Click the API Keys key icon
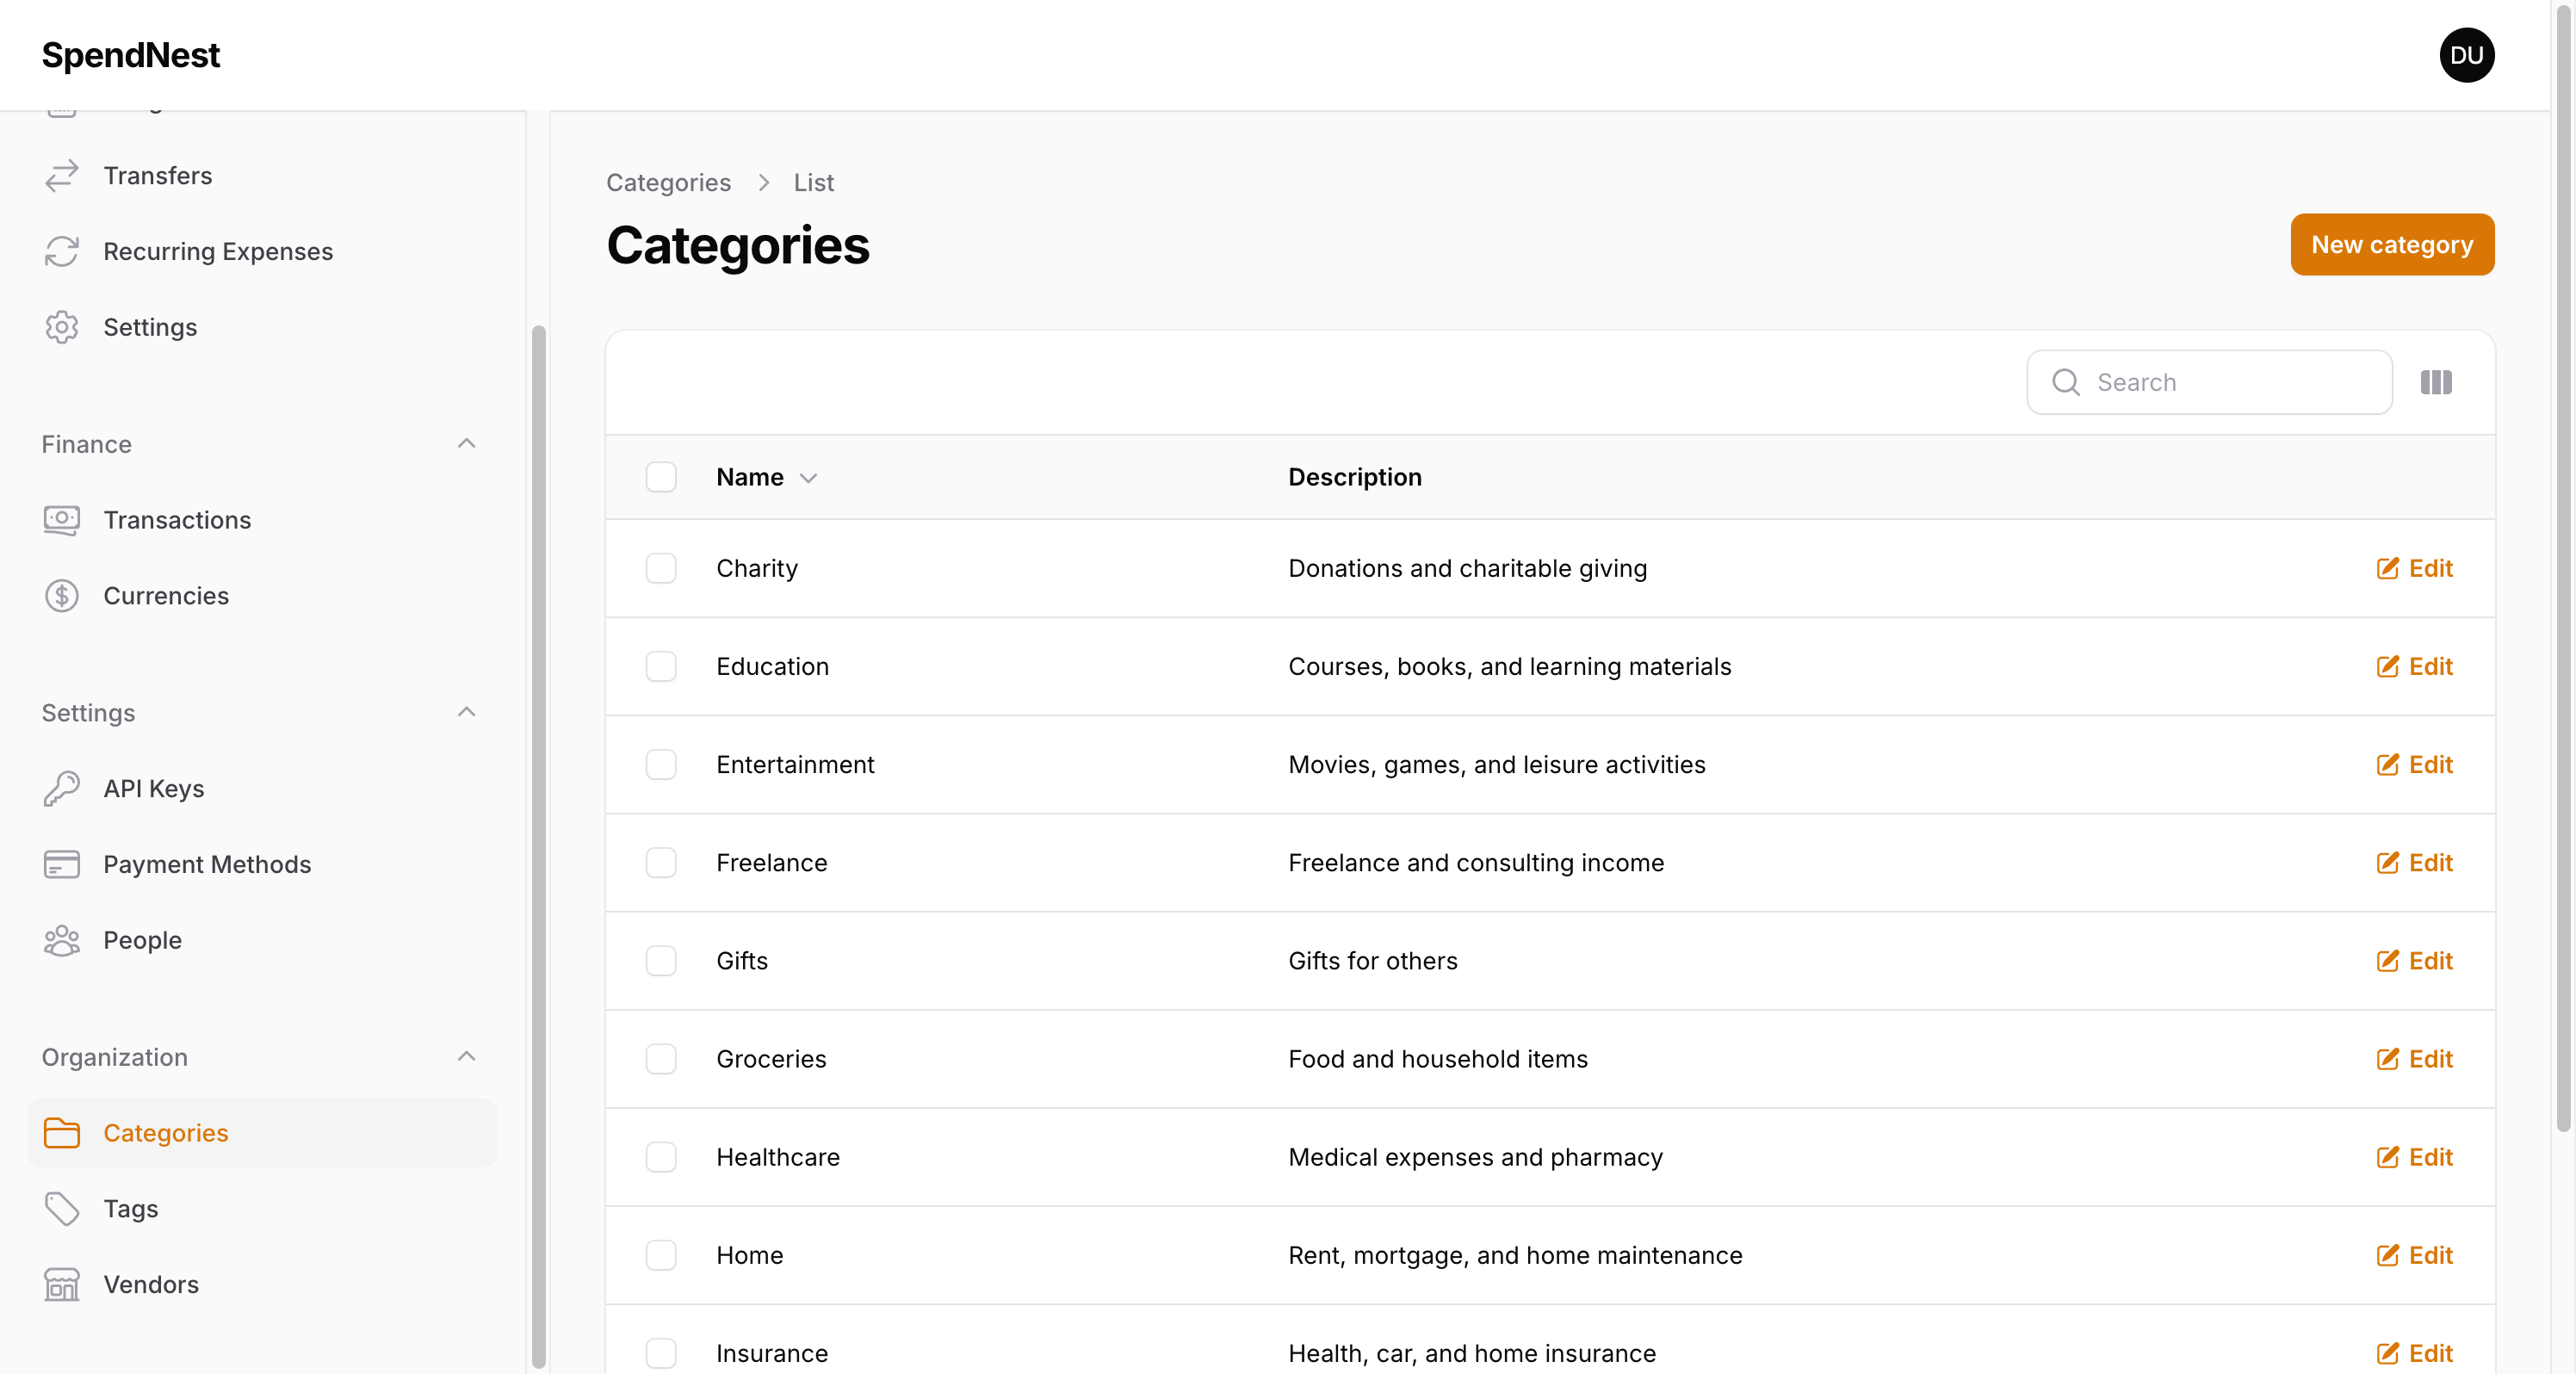Image resolution: width=2576 pixels, height=1374 pixels. coord(61,788)
